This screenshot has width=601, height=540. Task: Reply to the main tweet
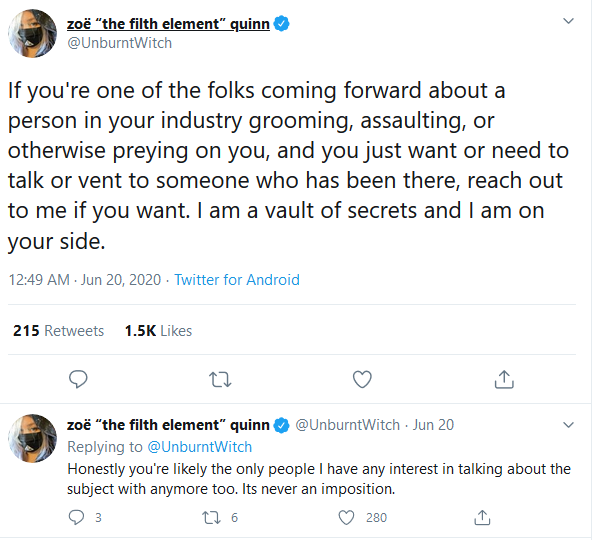click(x=79, y=379)
